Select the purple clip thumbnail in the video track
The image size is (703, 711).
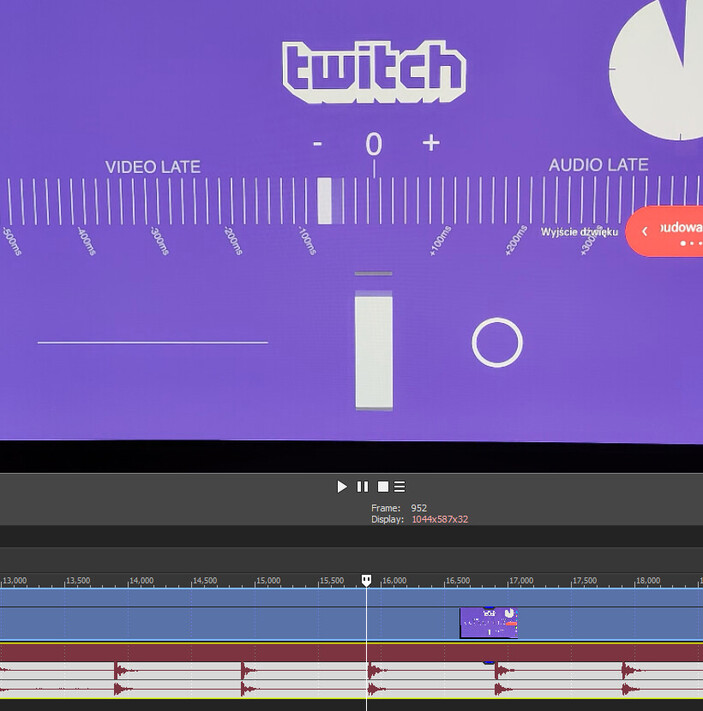click(489, 623)
